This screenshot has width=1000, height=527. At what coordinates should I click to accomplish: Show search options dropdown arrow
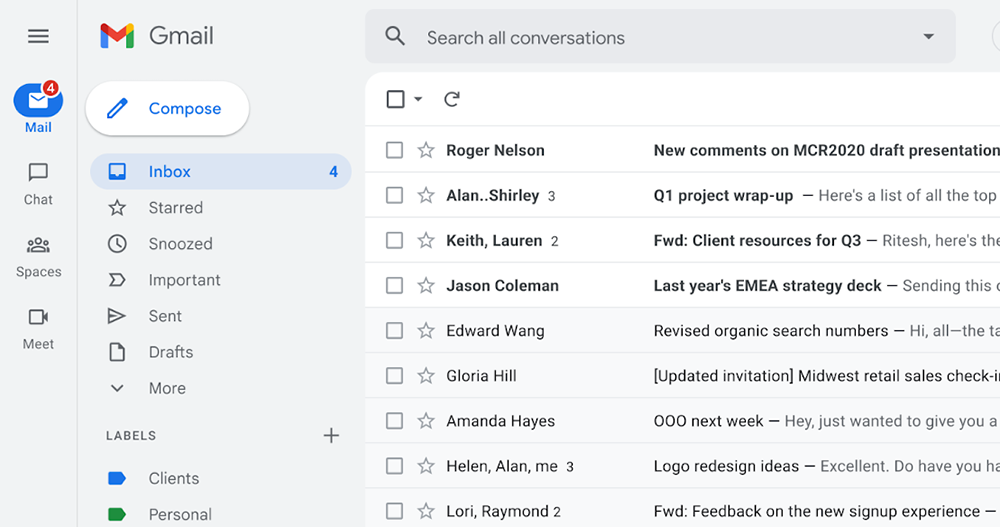pyautogui.click(x=928, y=37)
